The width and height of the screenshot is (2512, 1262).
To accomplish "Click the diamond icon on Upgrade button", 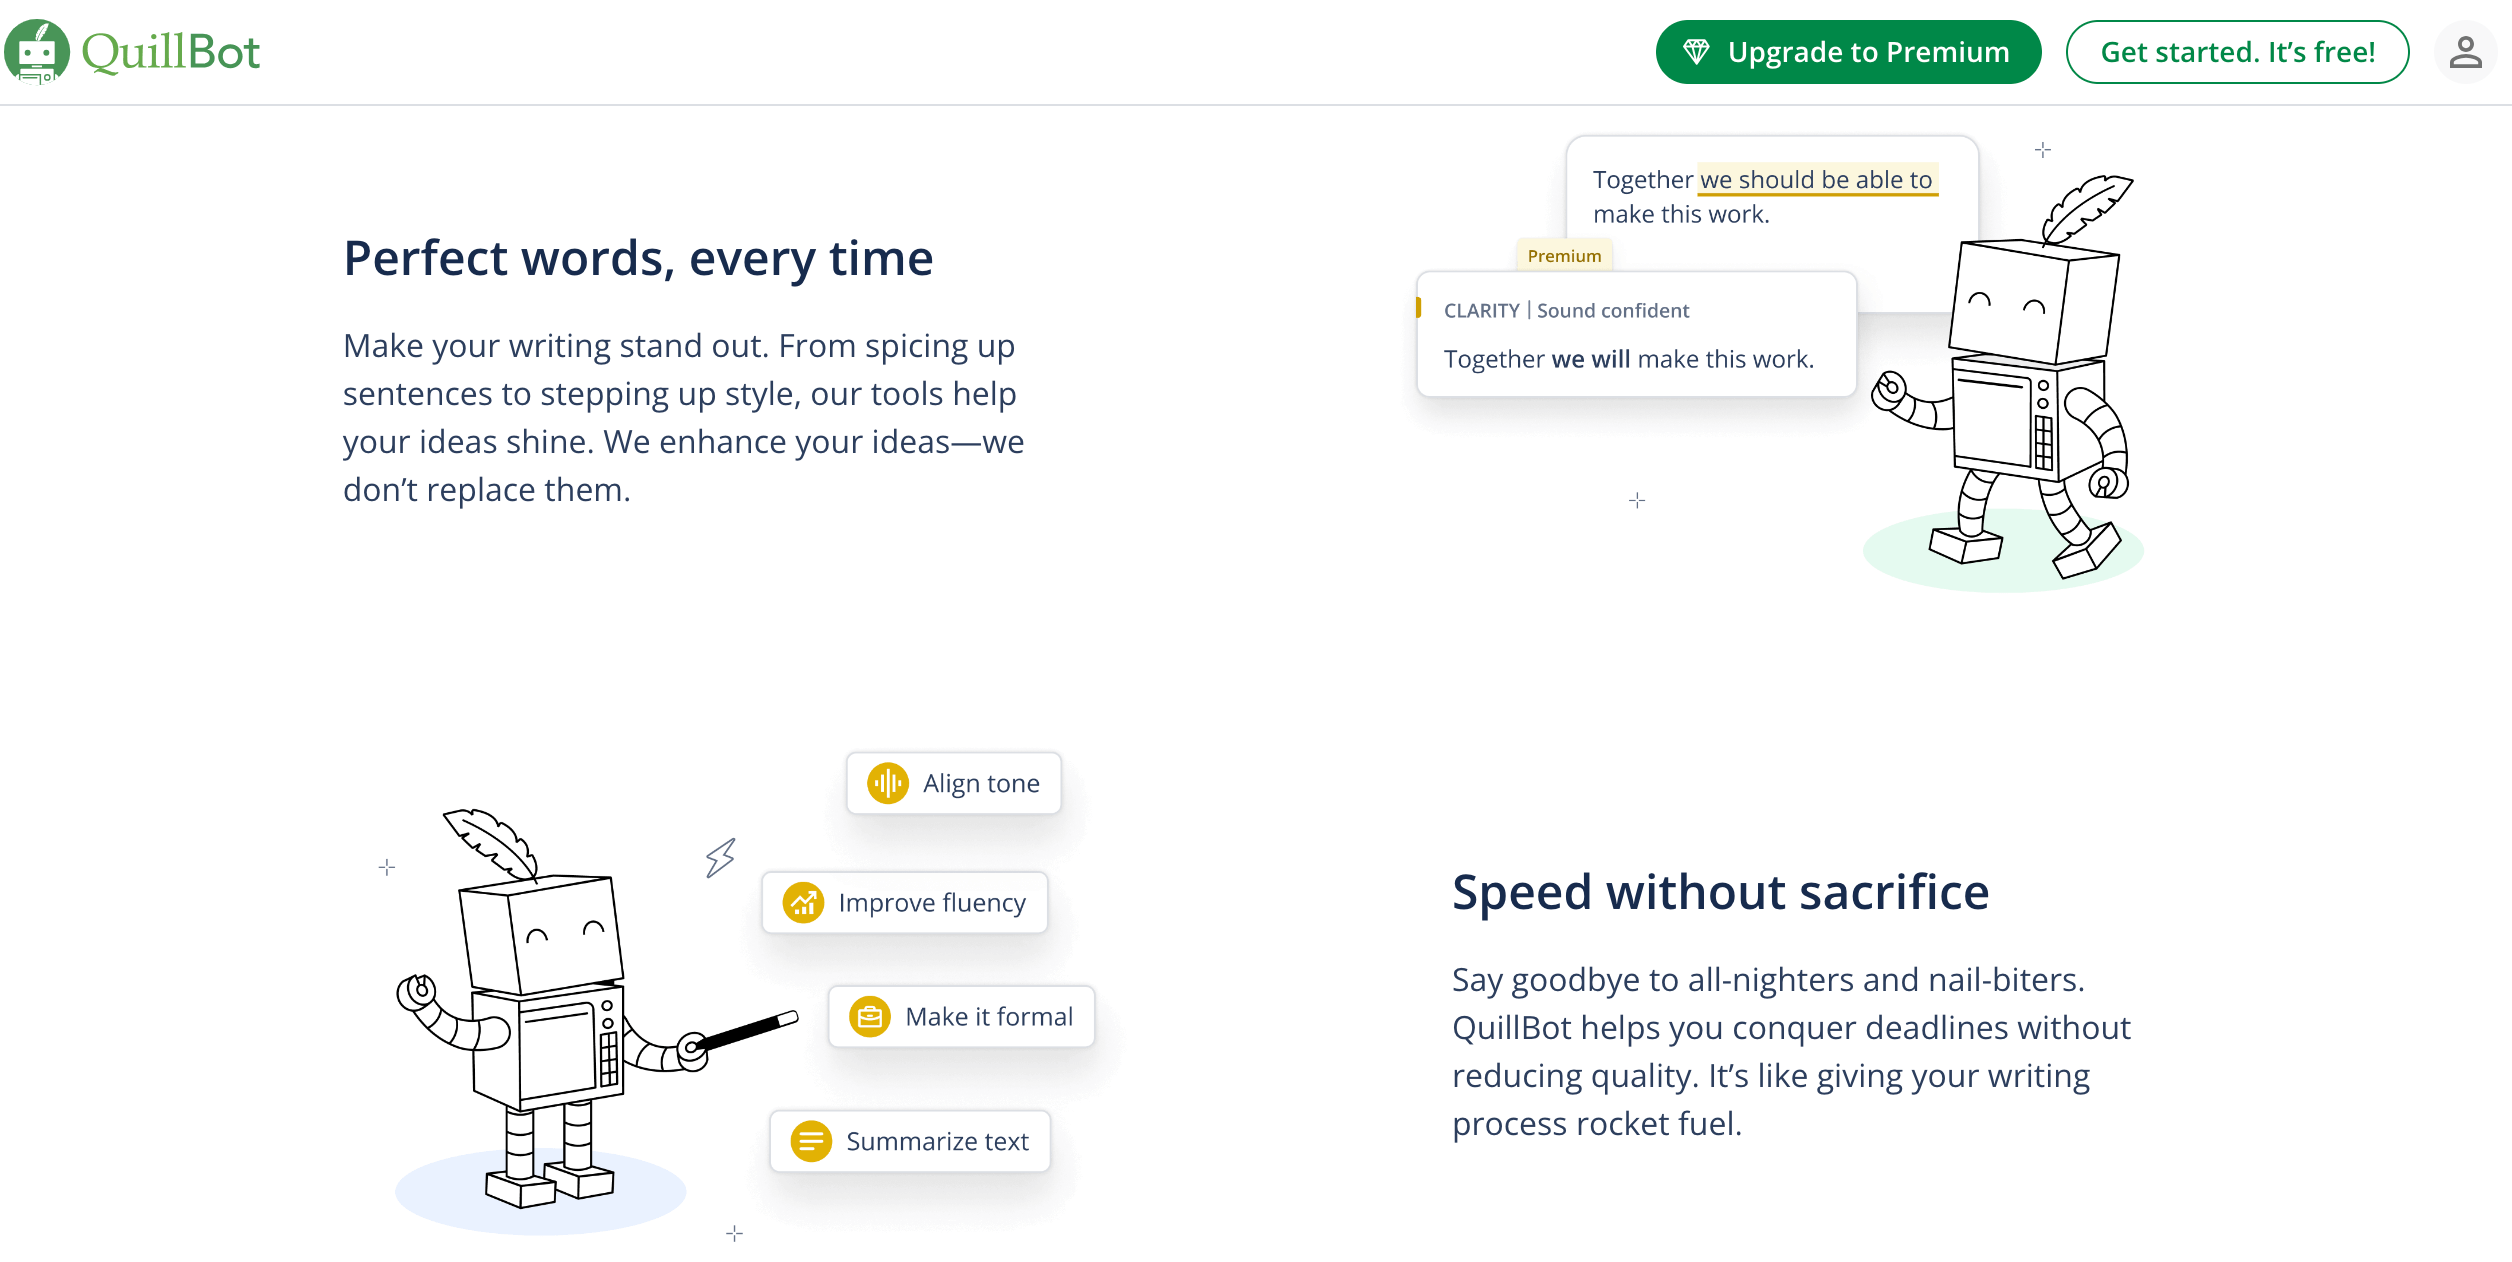I will (x=1696, y=52).
